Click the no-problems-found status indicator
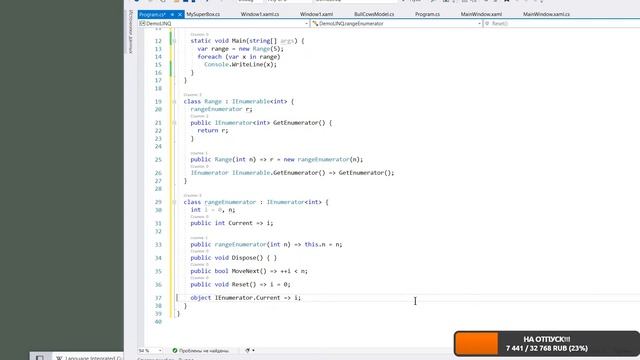 [x=200, y=350]
